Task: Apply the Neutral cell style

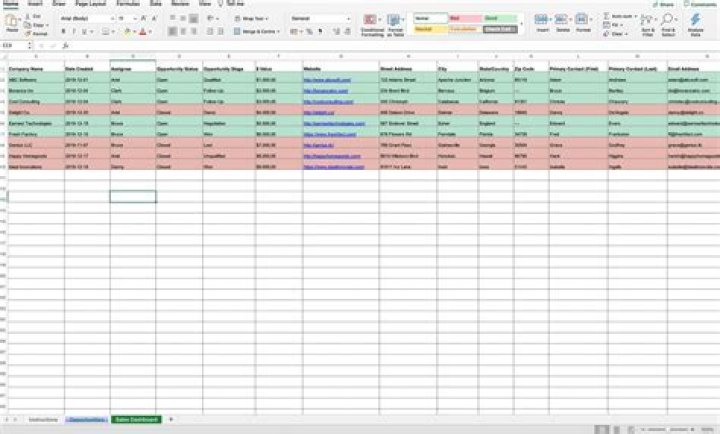Action: (x=430, y=29)
